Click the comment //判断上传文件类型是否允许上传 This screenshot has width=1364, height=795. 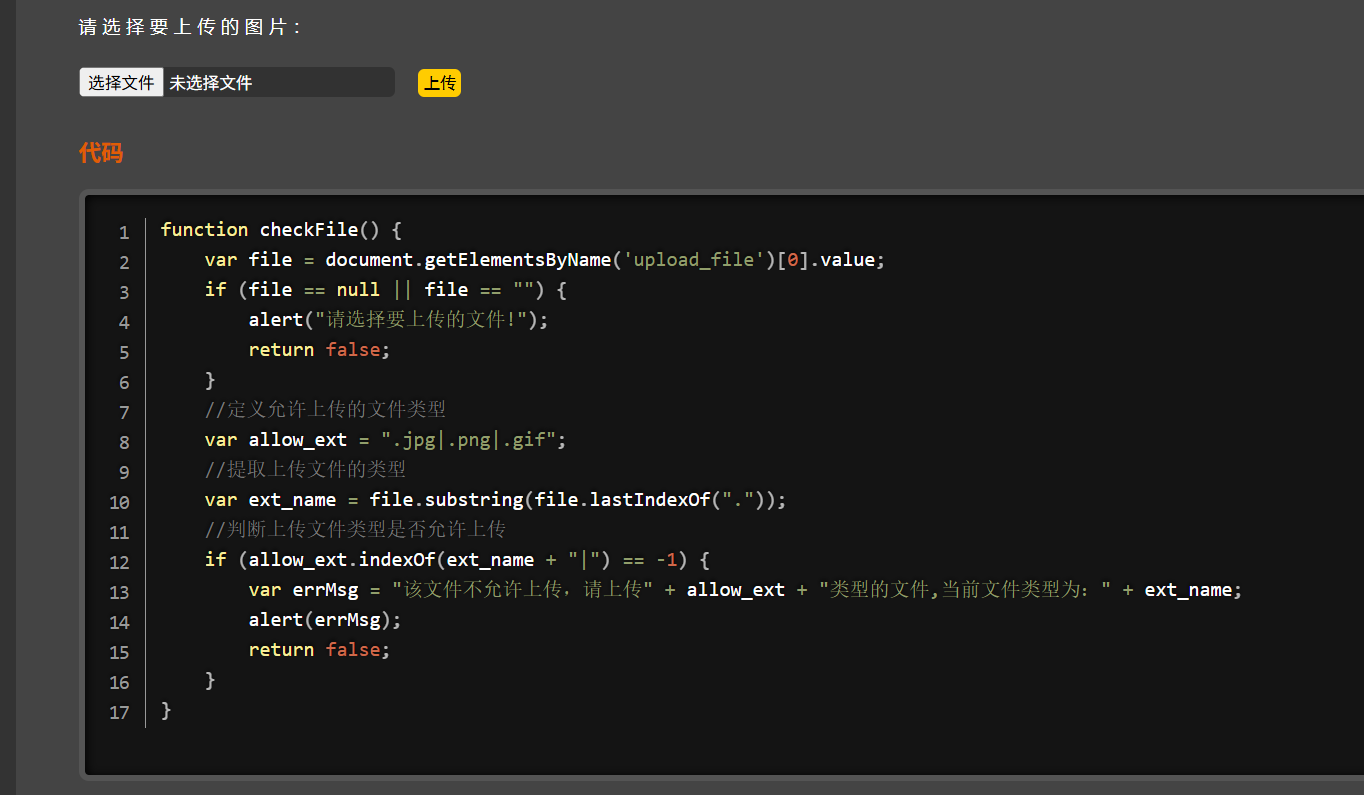click(355, 530)
